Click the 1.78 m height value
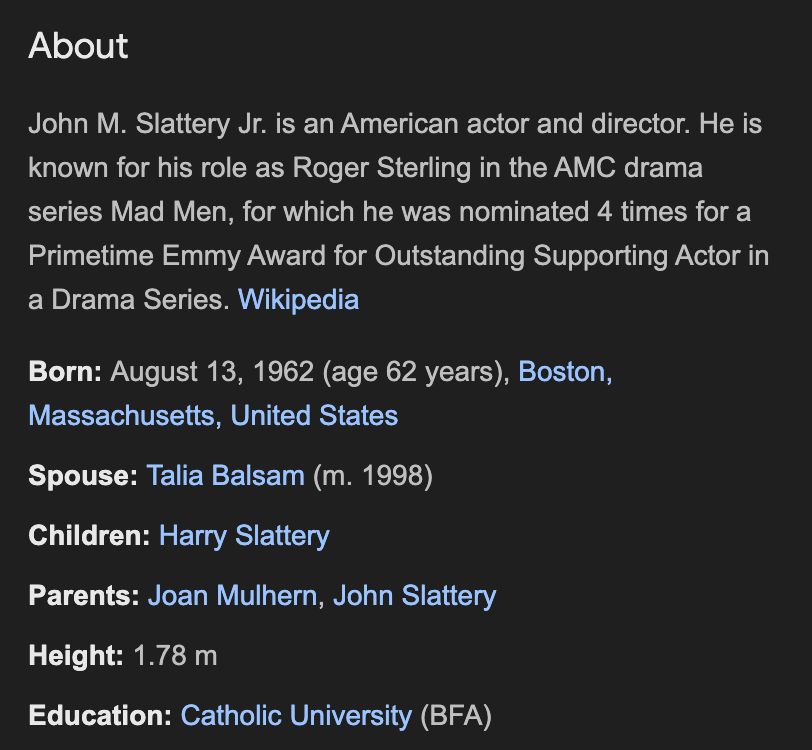 pyautogui.click(x=176, y=656)
